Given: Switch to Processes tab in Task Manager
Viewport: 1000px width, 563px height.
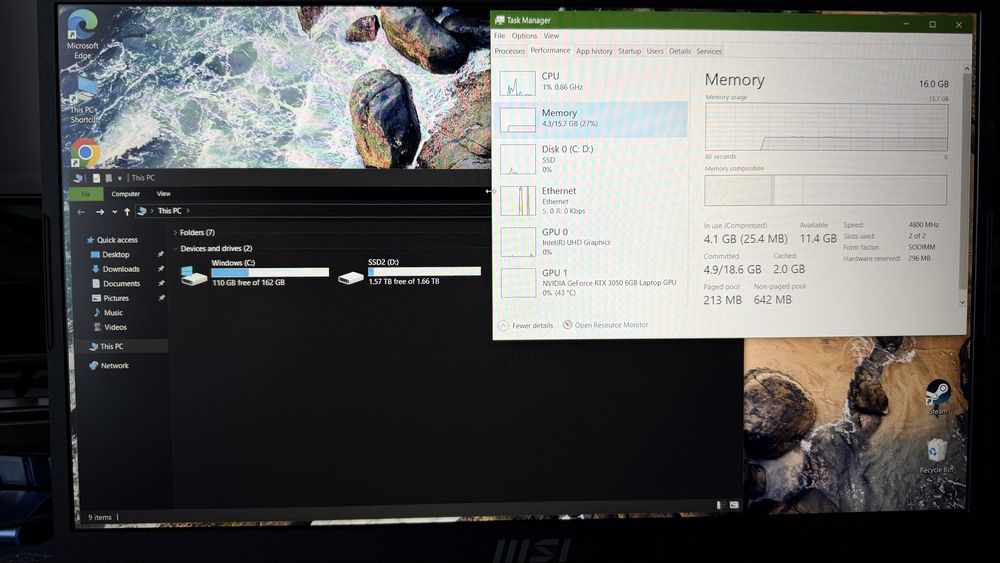Looking at the screenshot, I should (x=510, y=51).
